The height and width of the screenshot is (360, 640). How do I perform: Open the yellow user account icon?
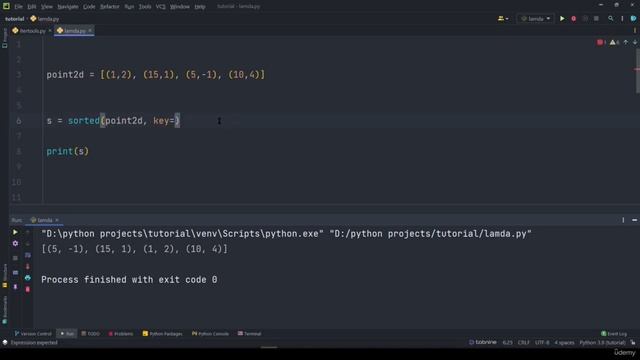coord(501,18)
